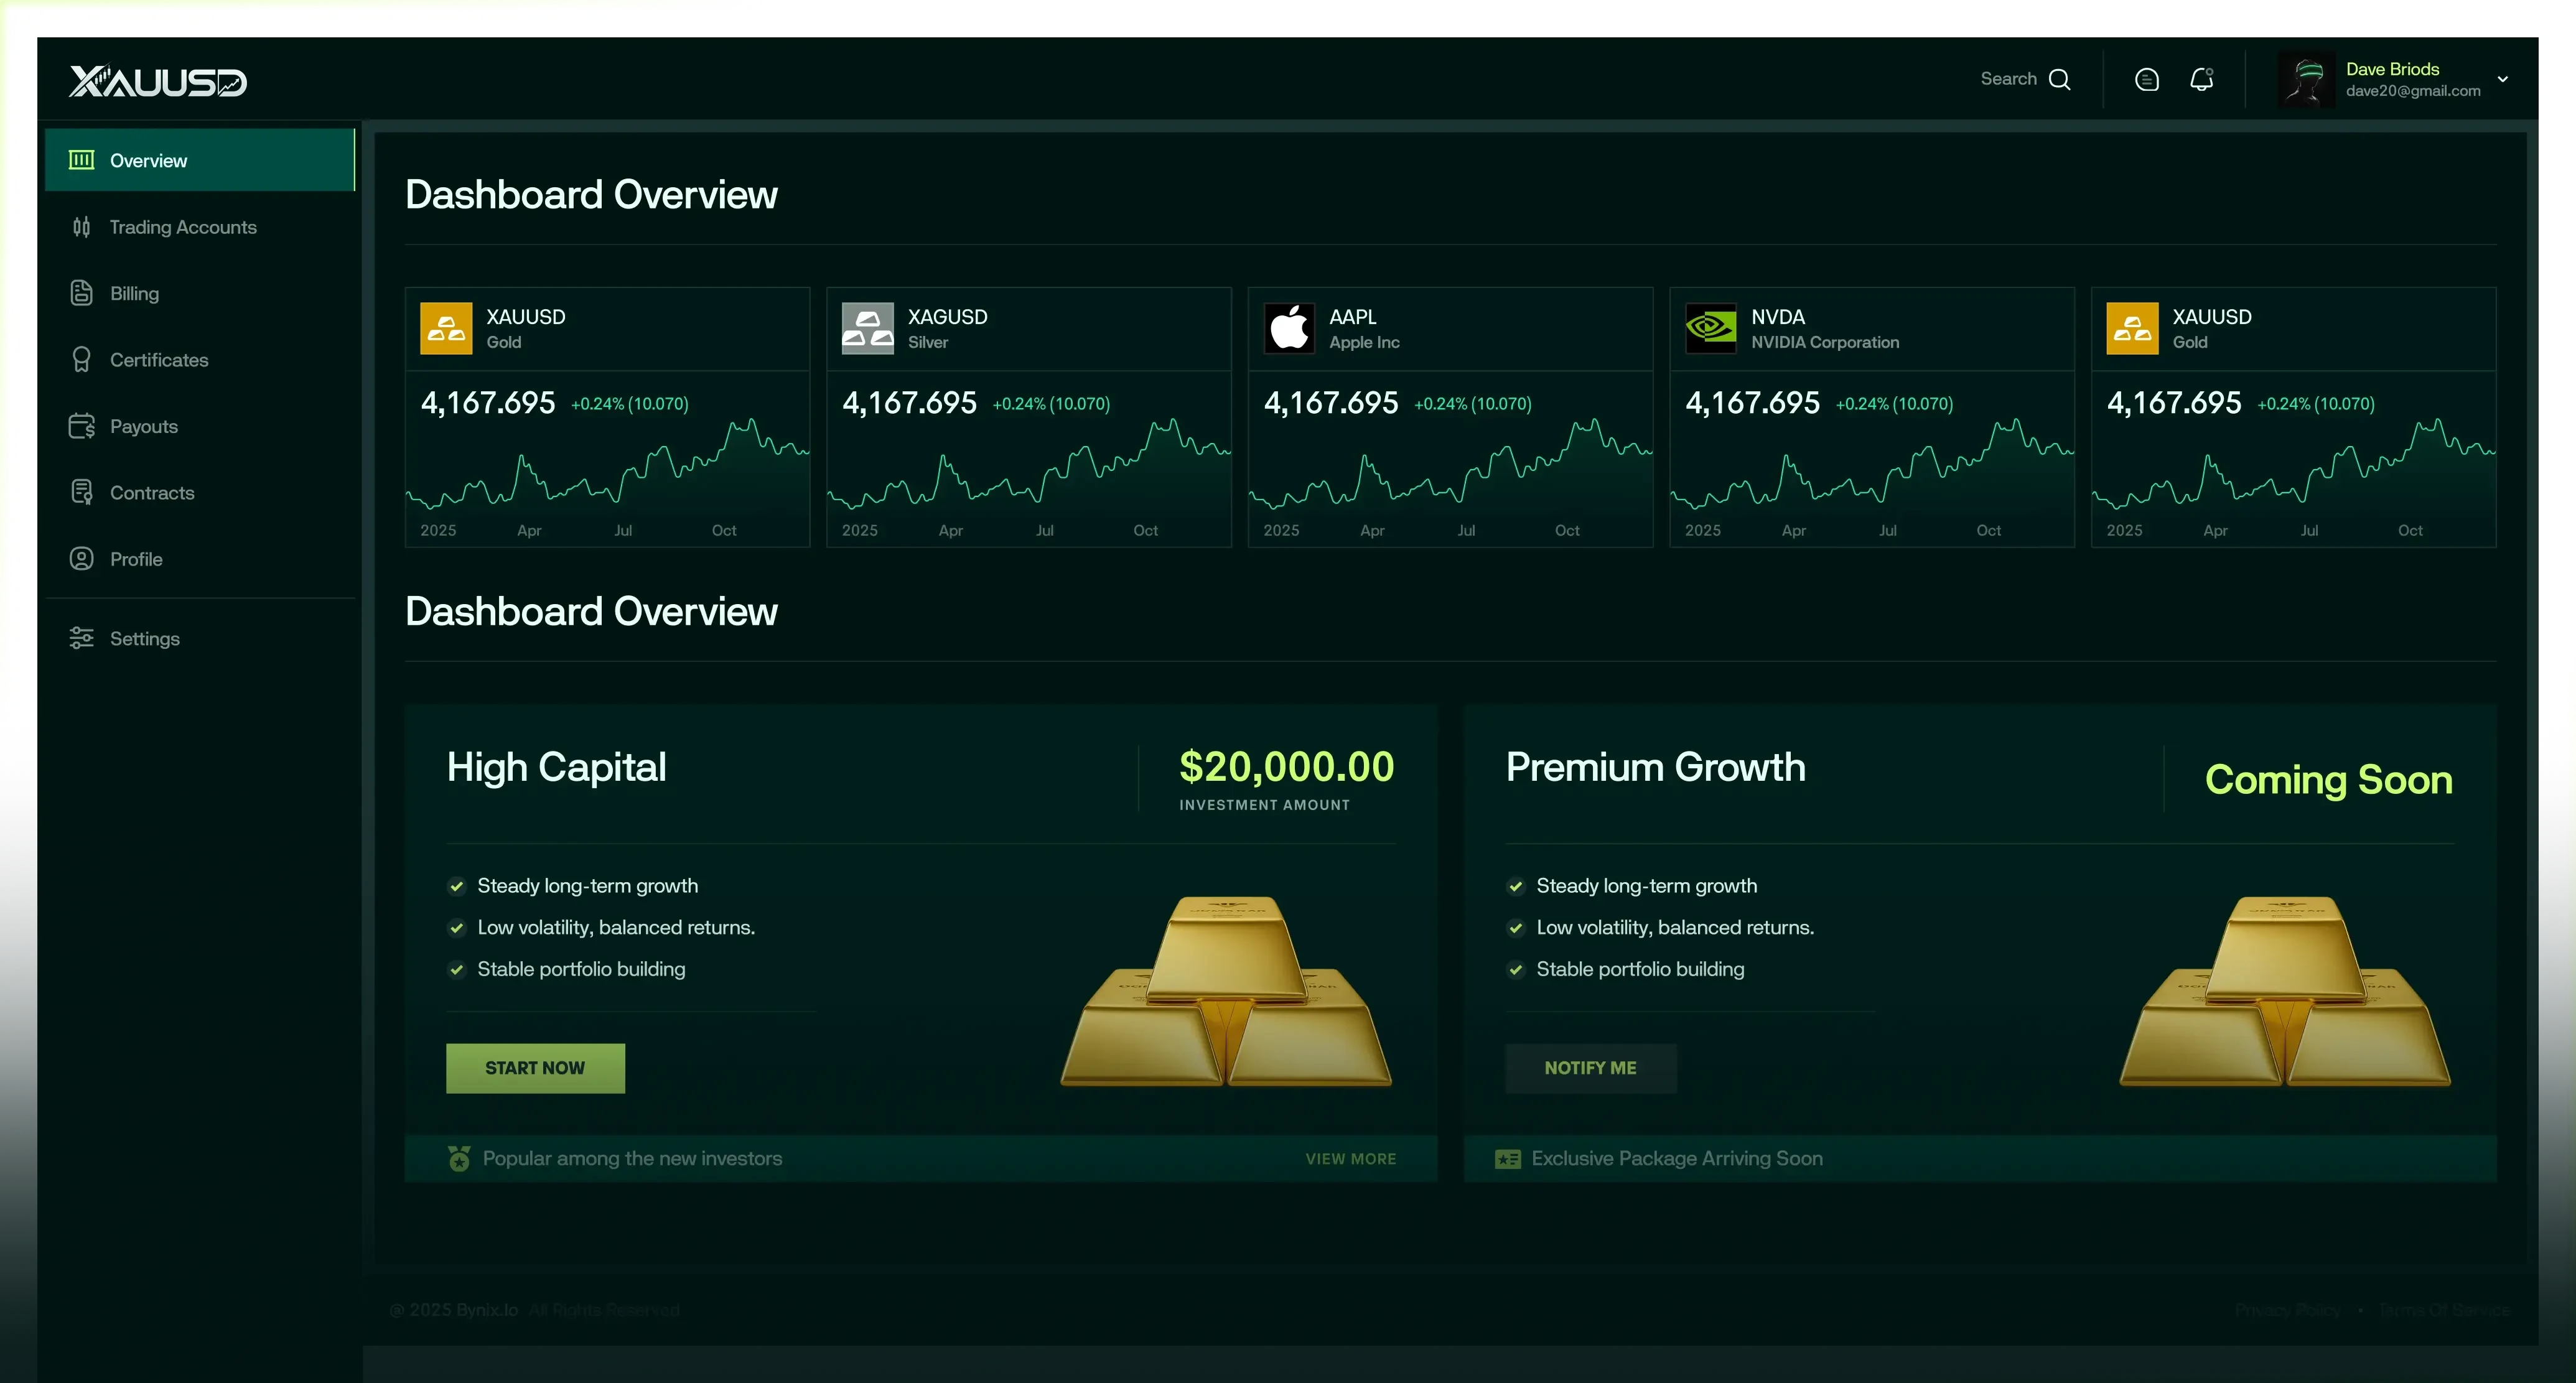2576x1383 pixels.
Task: Open the search magnifier icon
Action: pos(2059,79)
